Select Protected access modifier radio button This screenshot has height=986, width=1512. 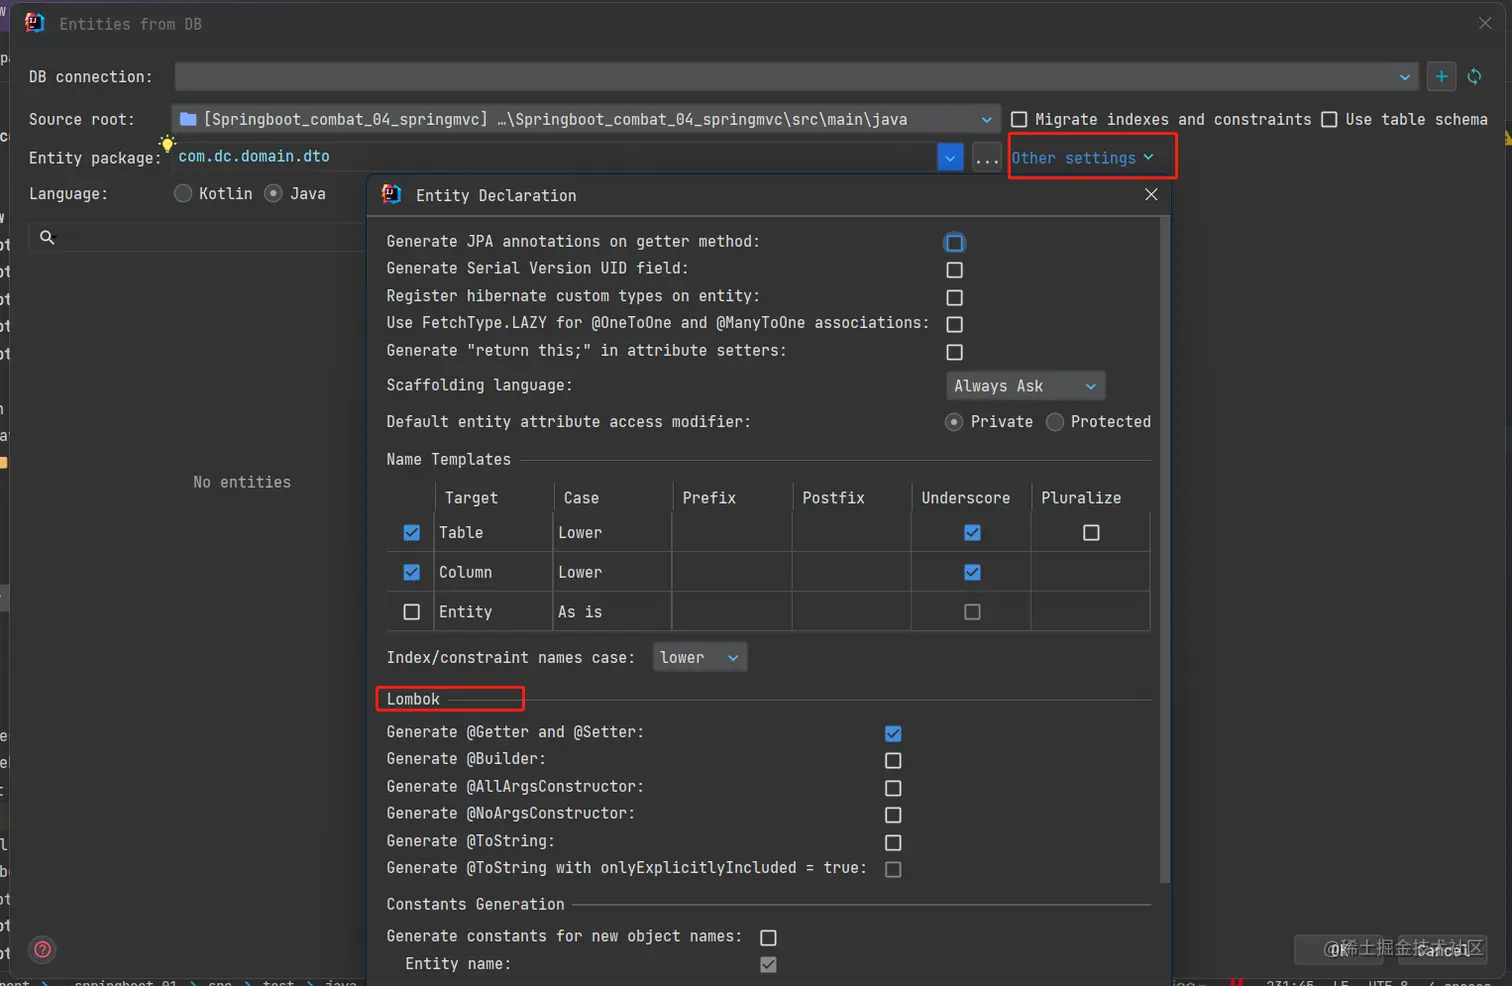(x=1054, y=422)
